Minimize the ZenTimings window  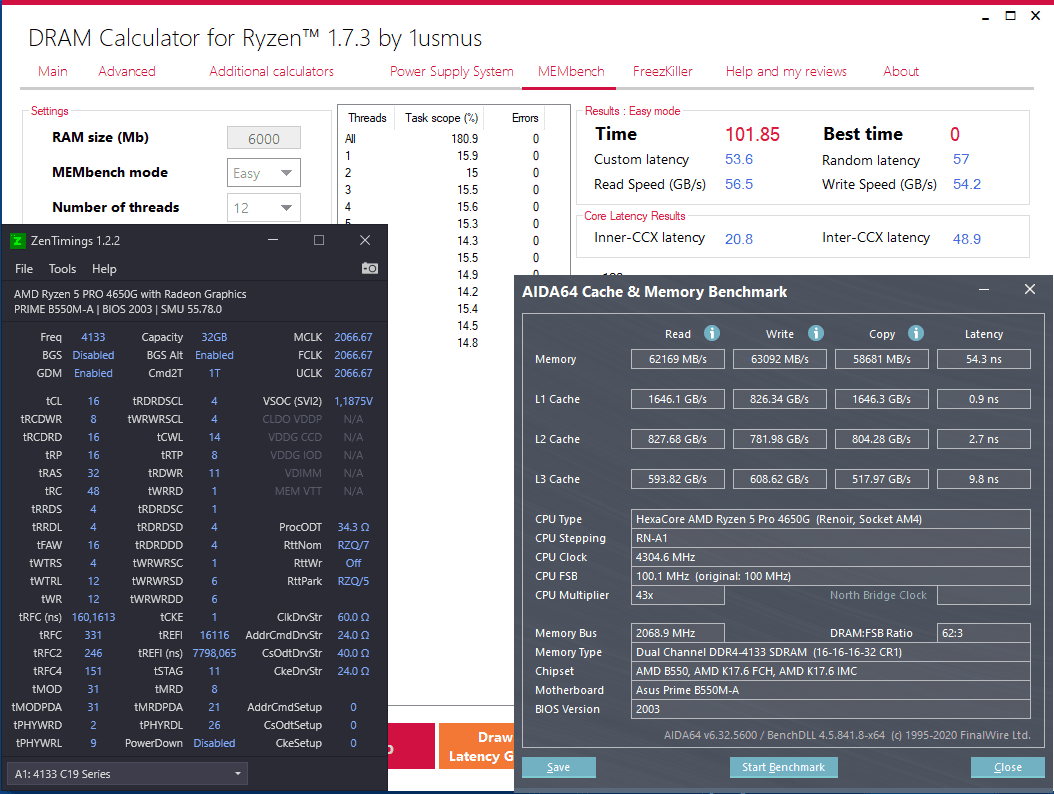(273, 240)
